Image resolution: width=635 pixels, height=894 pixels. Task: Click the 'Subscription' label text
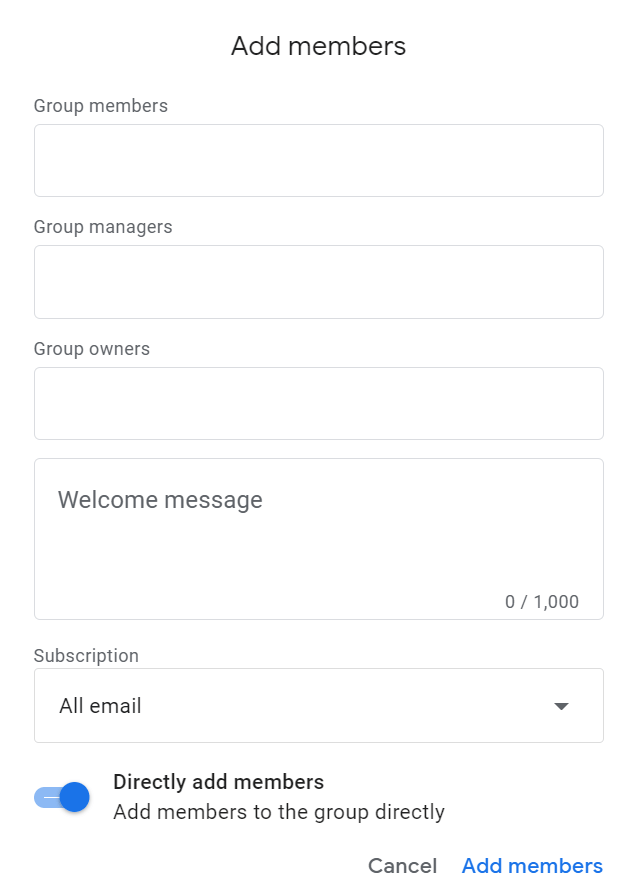pyautogui.click(x=86, y=656)
